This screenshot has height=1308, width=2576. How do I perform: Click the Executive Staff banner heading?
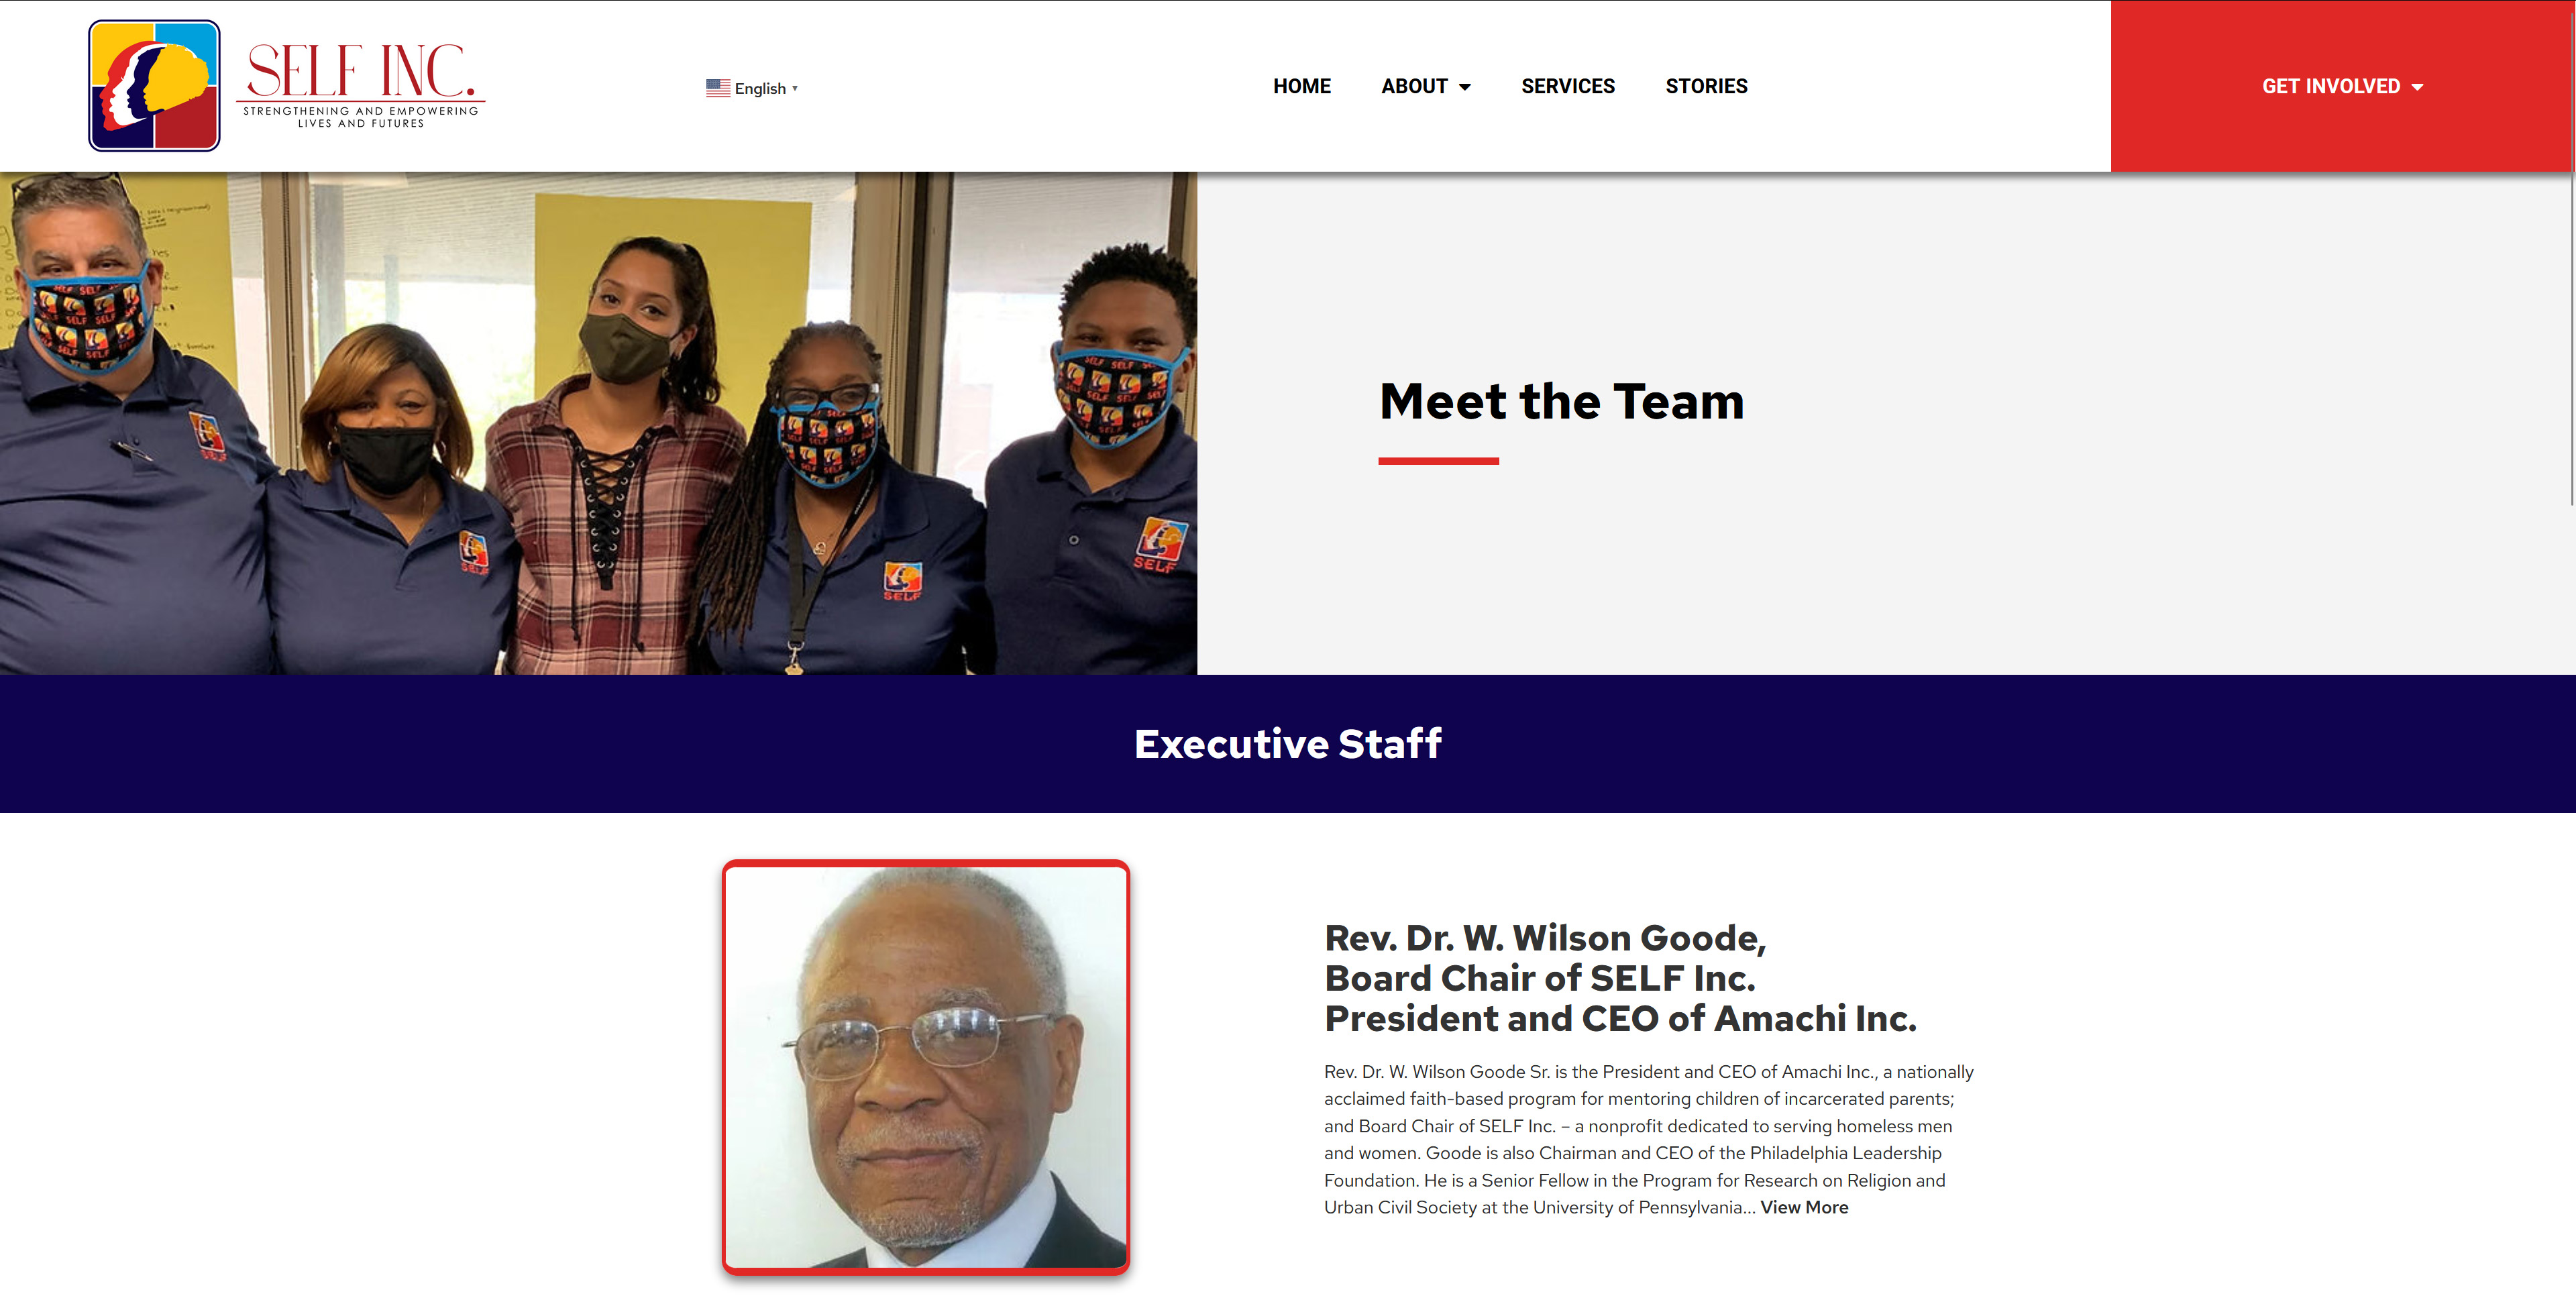[1288, 743]
